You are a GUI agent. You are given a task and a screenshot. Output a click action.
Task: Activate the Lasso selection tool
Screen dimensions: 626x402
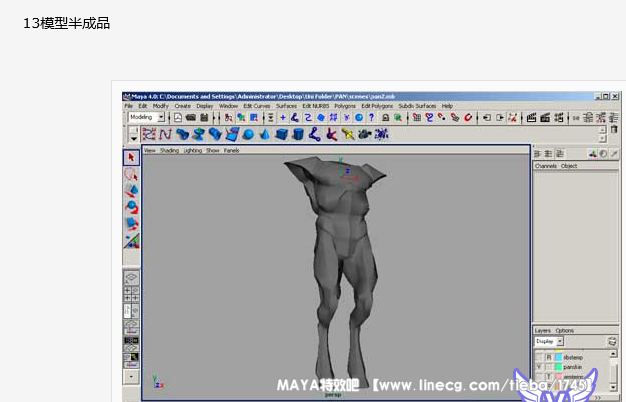point(131,174)
